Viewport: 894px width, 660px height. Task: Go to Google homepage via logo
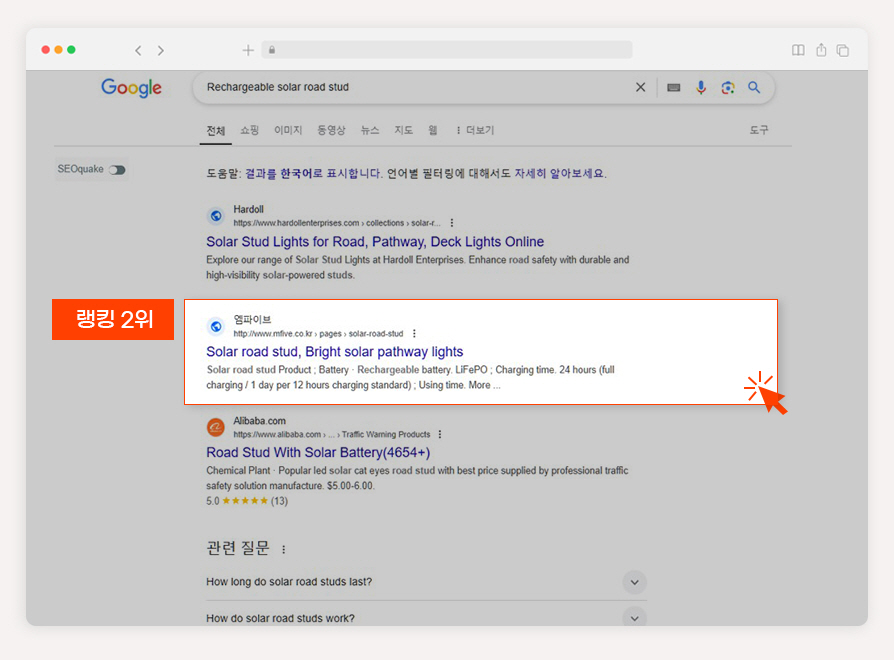(x=131, y=88)
